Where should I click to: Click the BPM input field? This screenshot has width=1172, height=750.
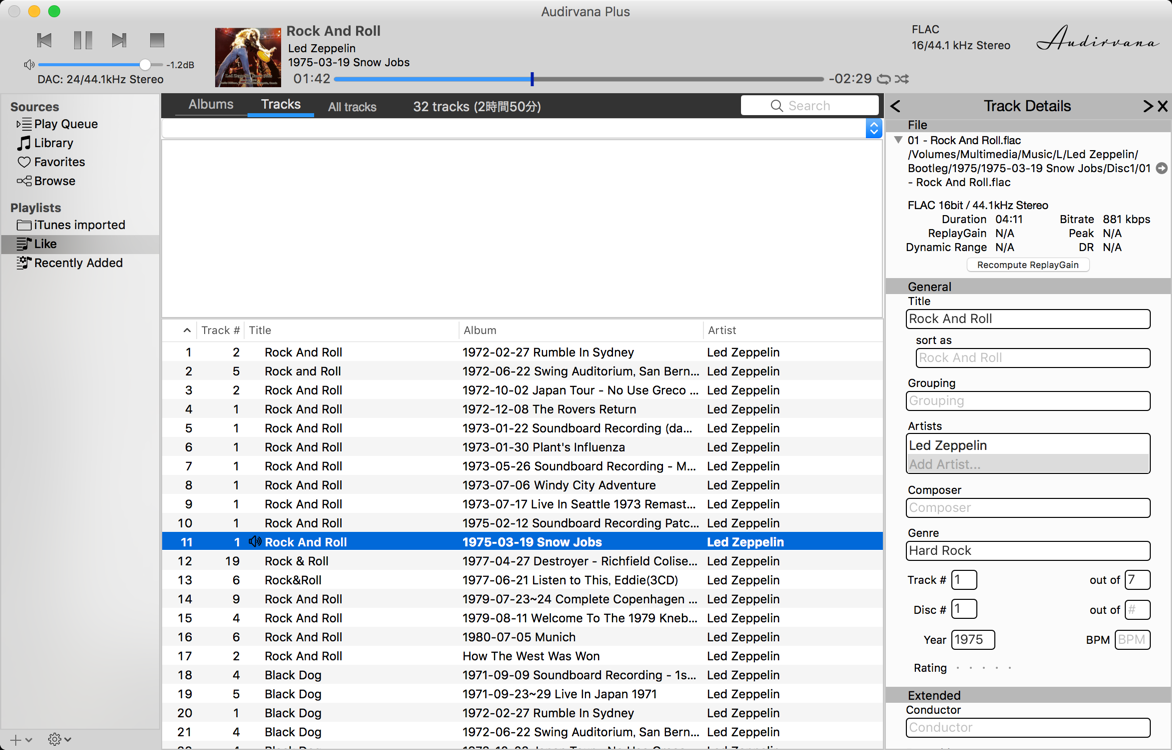pos(1132,640)
